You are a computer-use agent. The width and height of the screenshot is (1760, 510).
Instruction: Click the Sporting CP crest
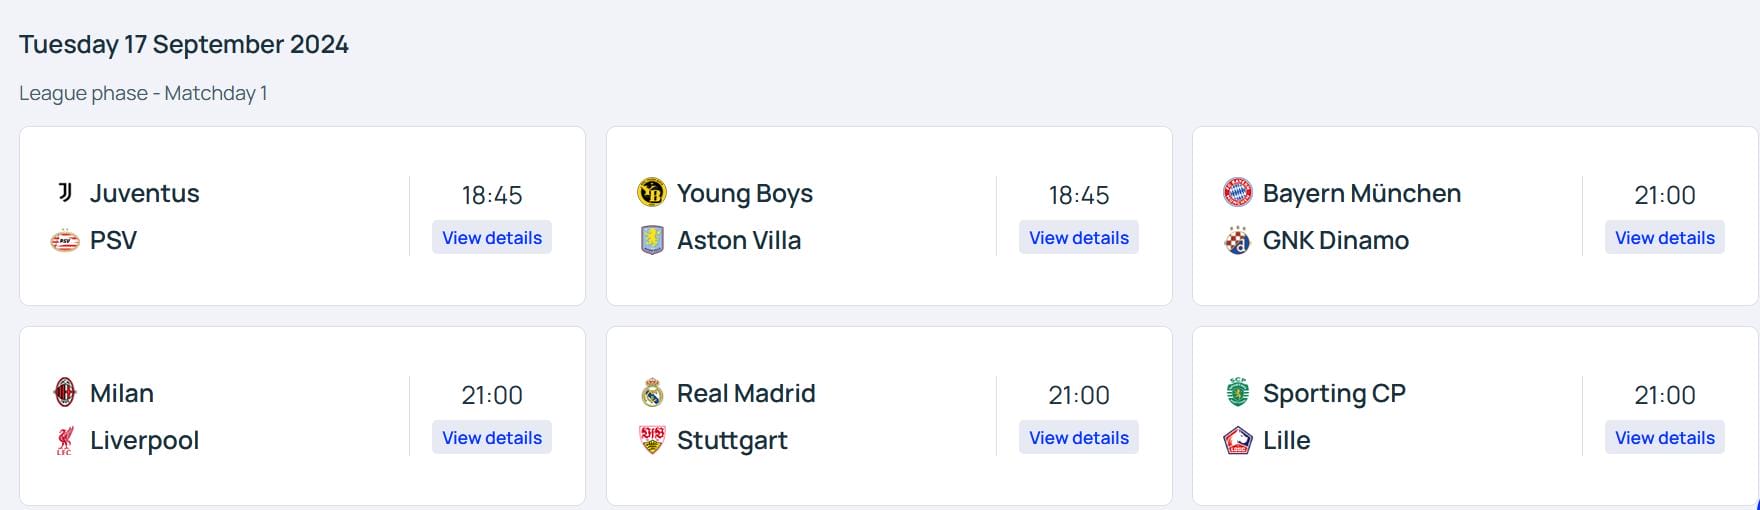1238,392
